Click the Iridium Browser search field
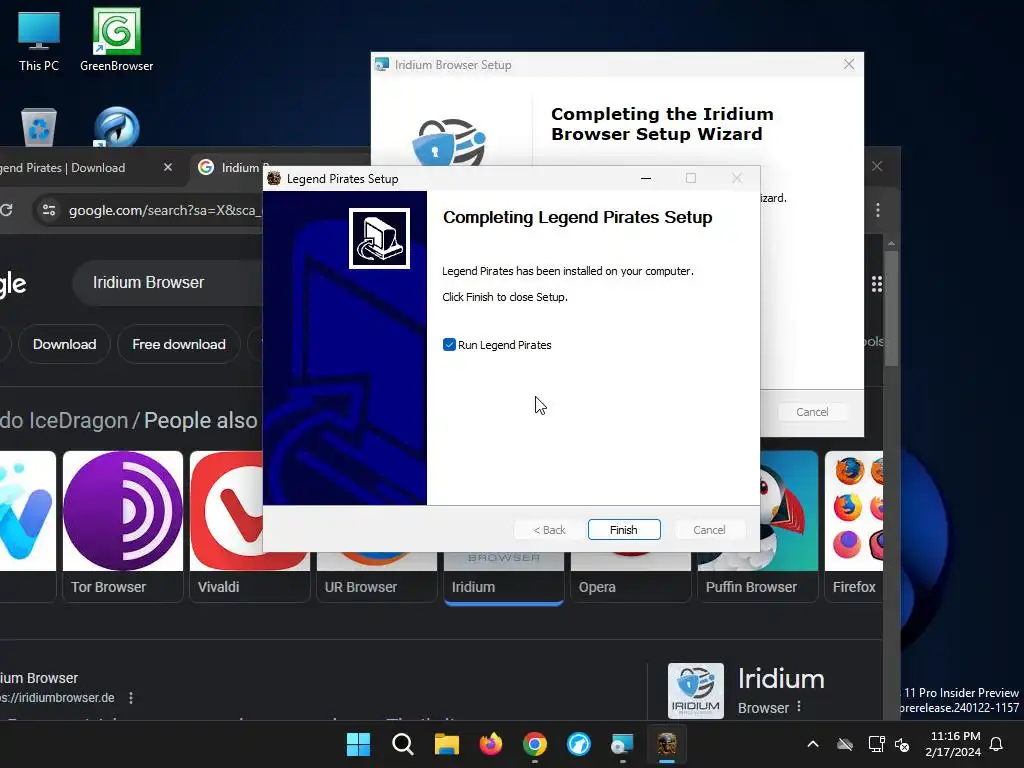 coord(168,282)
